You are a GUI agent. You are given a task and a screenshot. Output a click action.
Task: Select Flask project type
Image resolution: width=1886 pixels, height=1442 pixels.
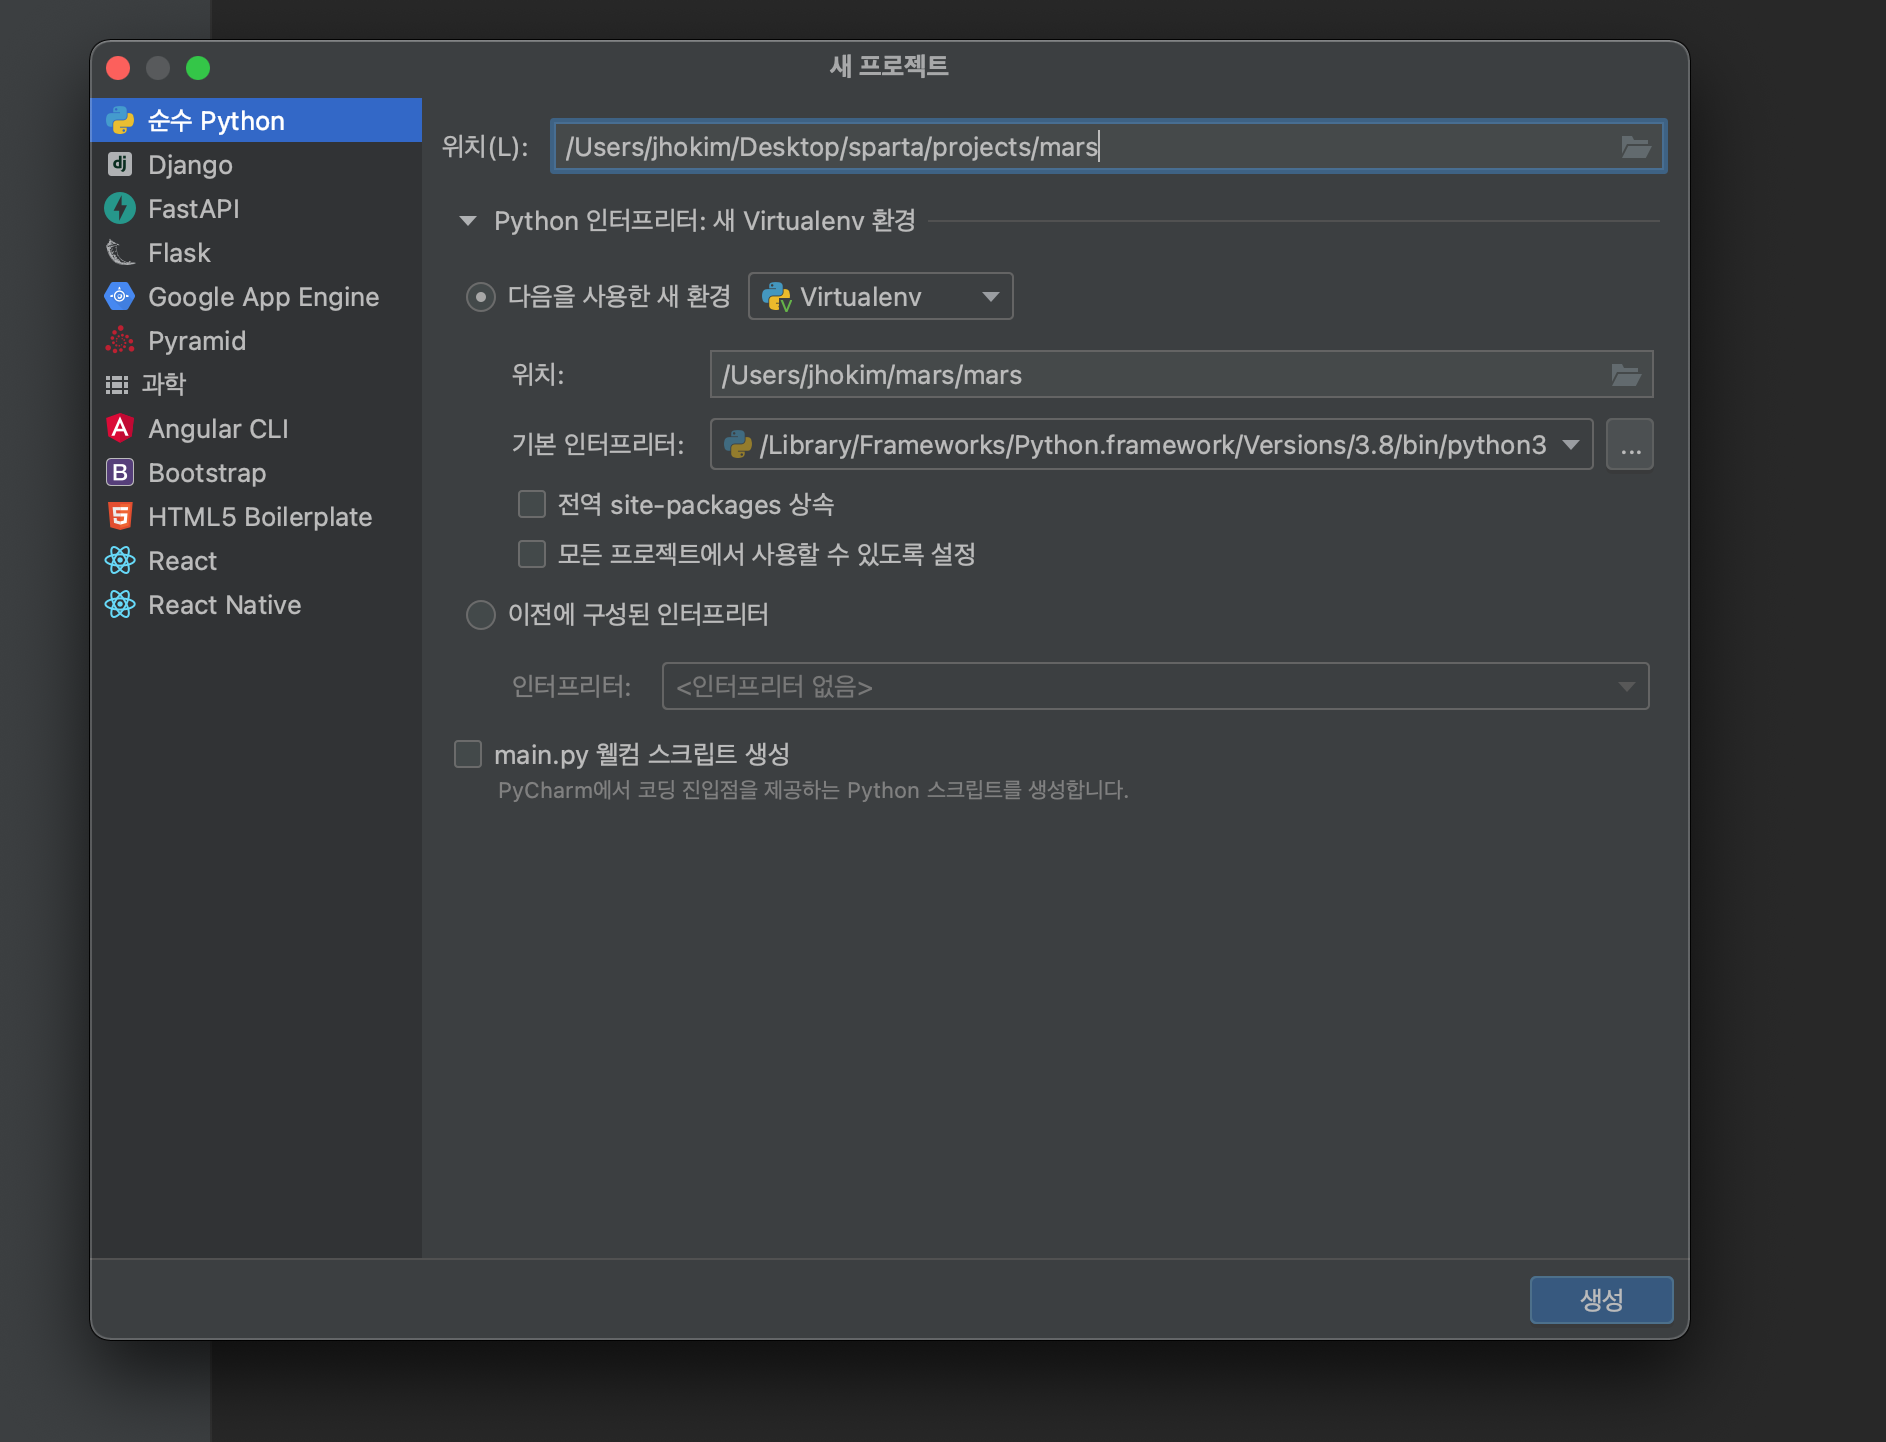pos(256,253)
